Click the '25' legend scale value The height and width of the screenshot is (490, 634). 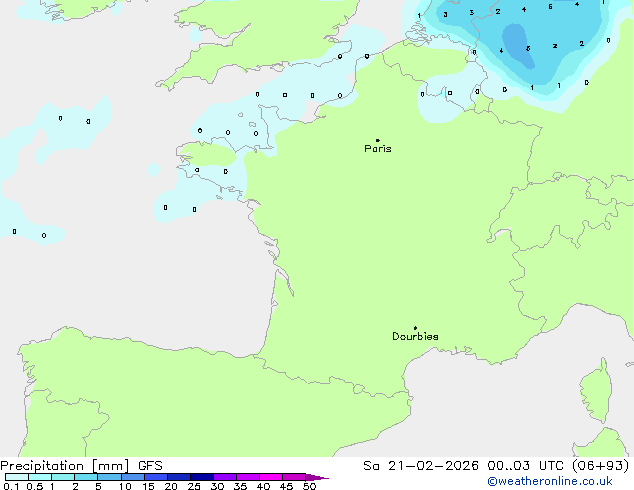tap(194, 486)
